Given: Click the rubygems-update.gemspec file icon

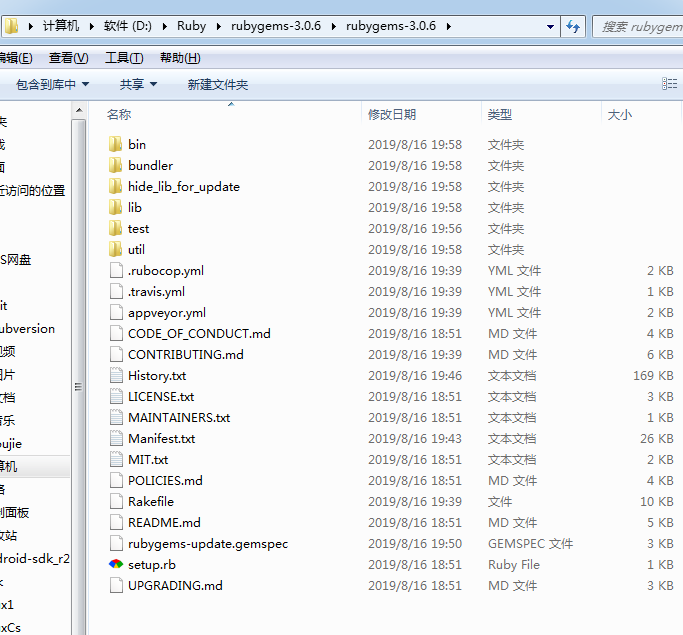Looking at the screenshot, I should tap(116, 544).
